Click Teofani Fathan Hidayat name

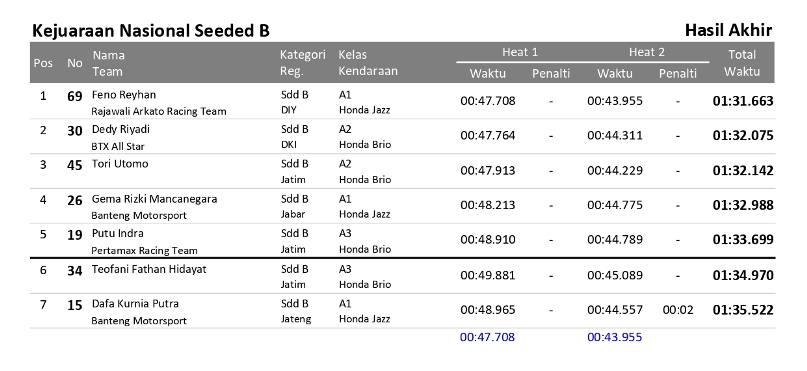(149, 269)
